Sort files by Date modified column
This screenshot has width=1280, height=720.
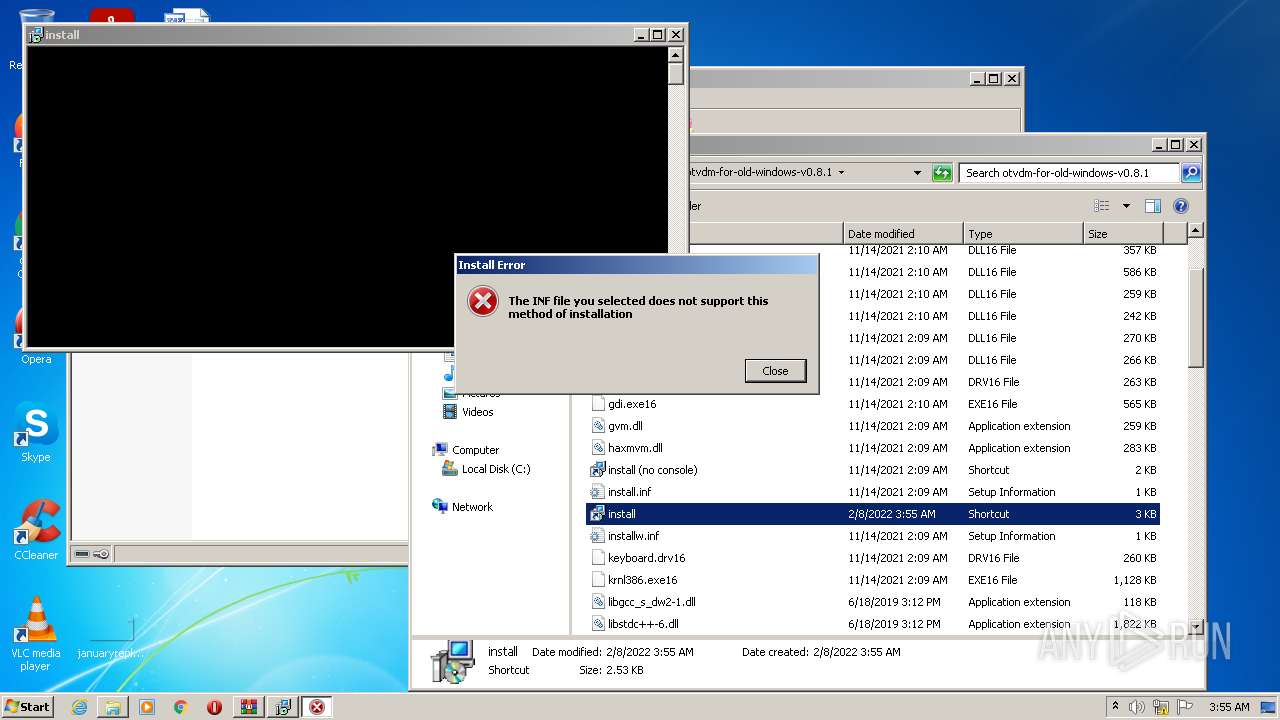click(903, 234)
